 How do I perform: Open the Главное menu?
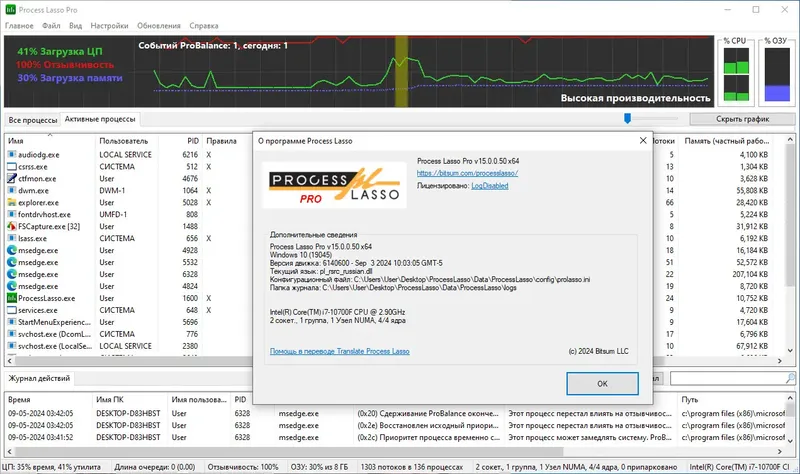coord(19,26)
